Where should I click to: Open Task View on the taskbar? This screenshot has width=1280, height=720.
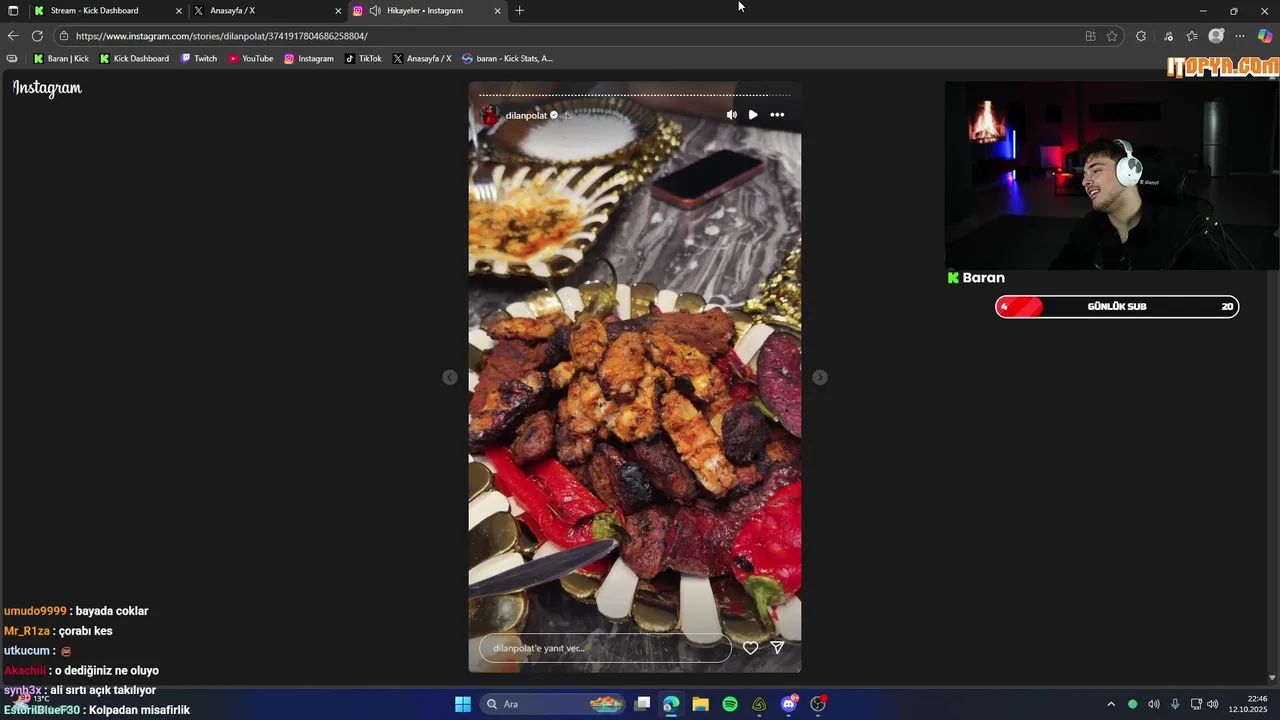tap(643, 704)
